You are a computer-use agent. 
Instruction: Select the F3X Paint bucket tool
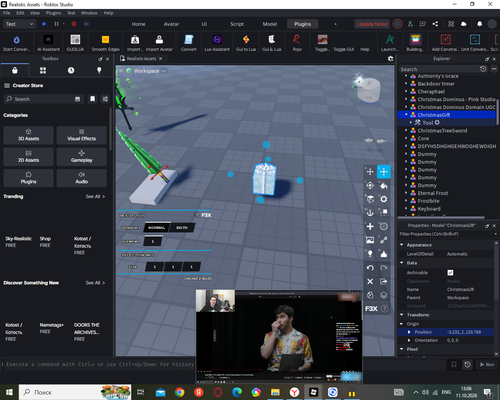pos(384,185)
